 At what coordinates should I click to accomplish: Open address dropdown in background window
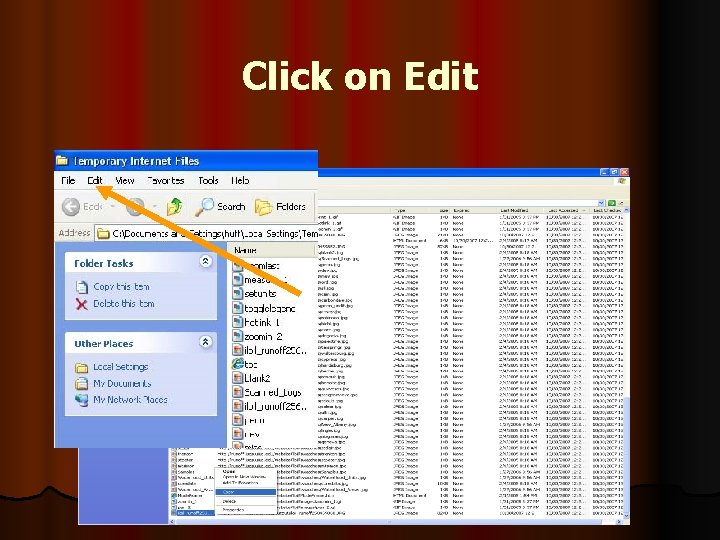pyautogui.click(x=602, y=203)
